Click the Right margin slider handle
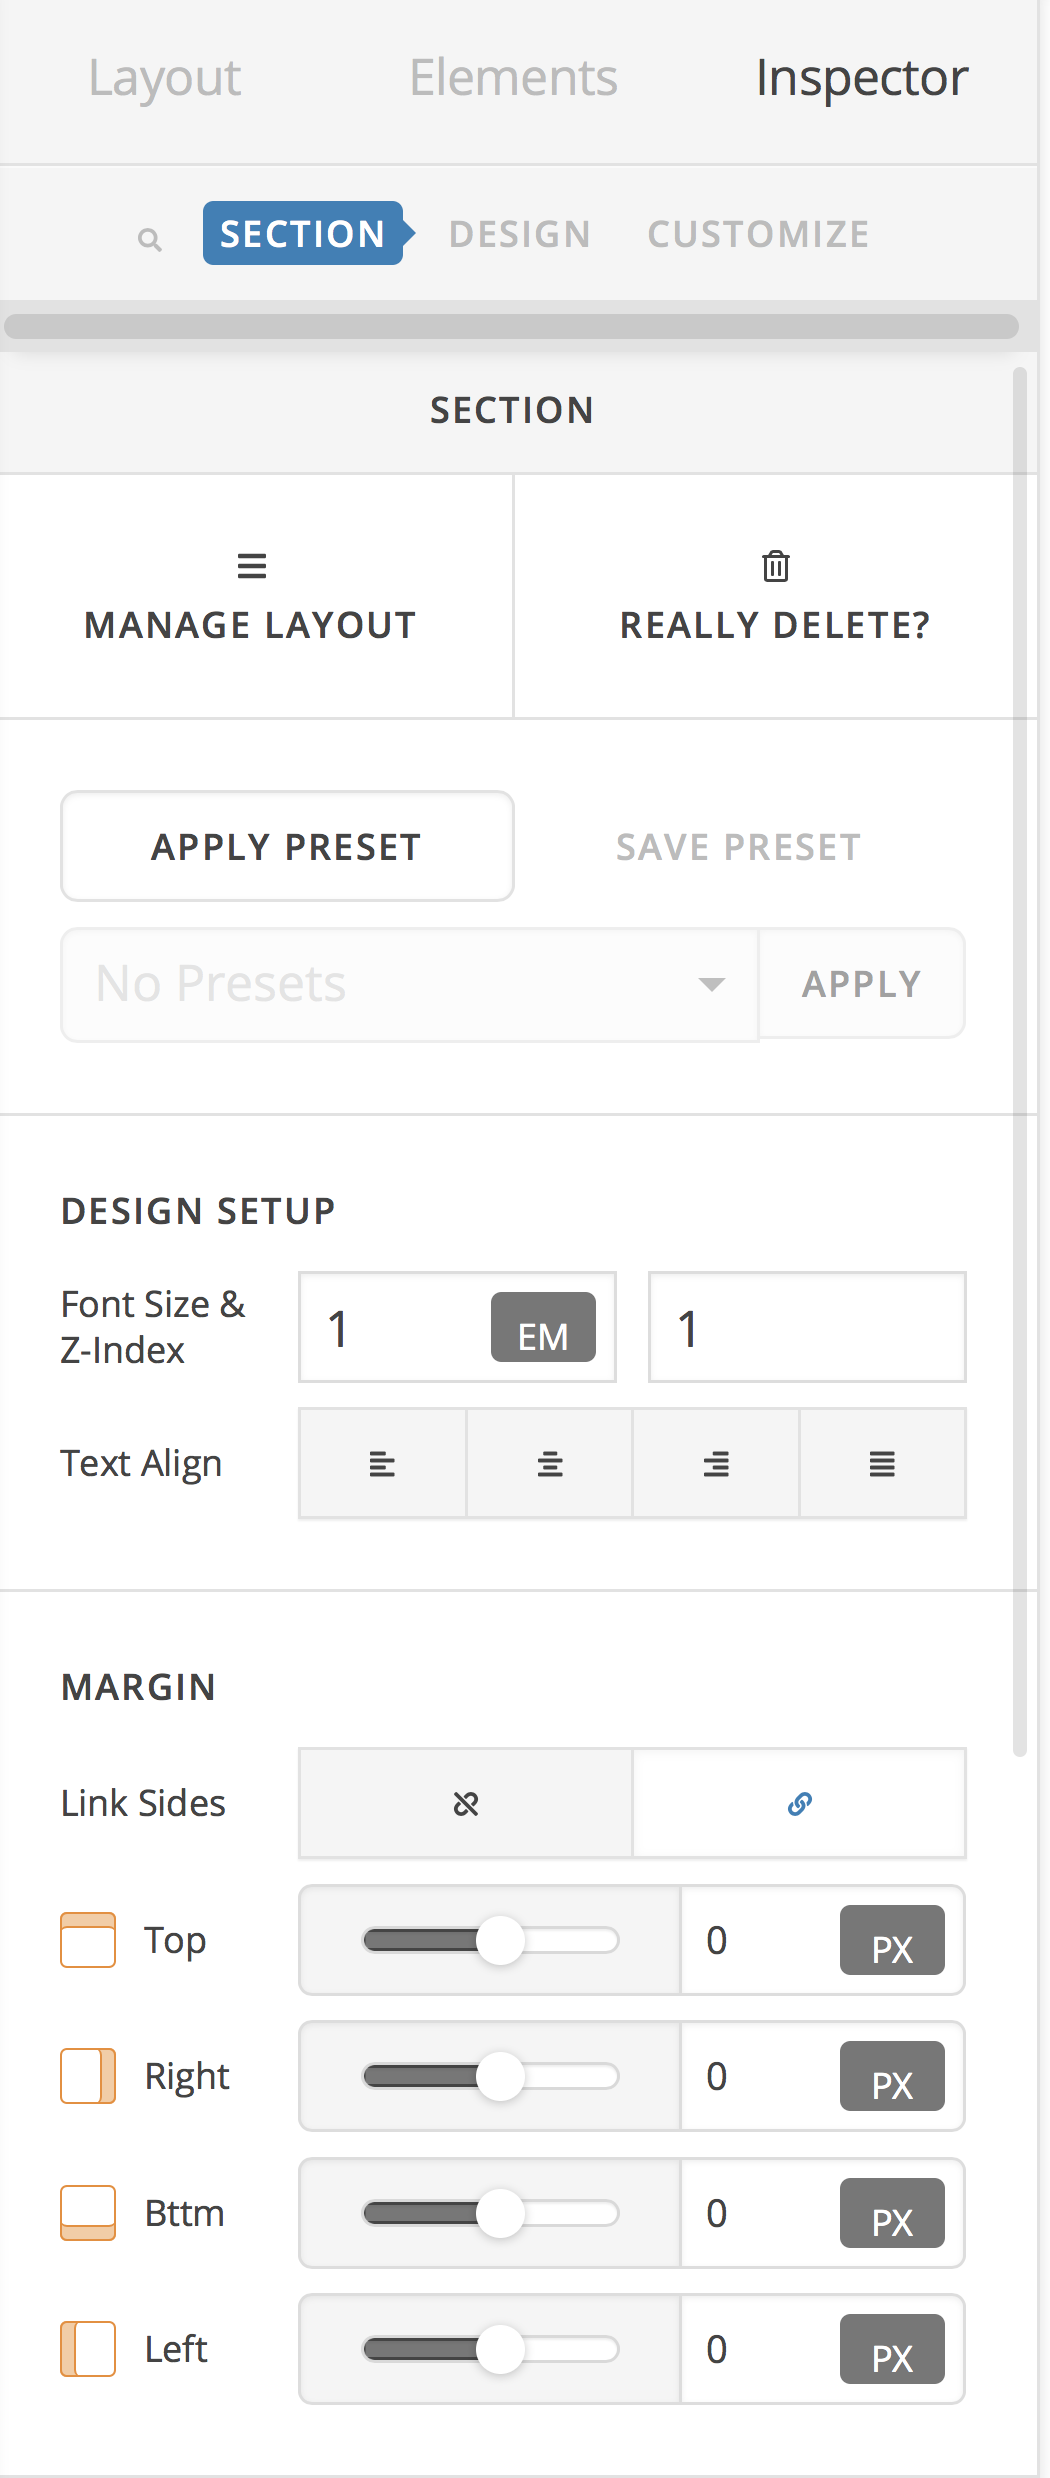Screen dimensions: 1050x2478 (501, 2077)
